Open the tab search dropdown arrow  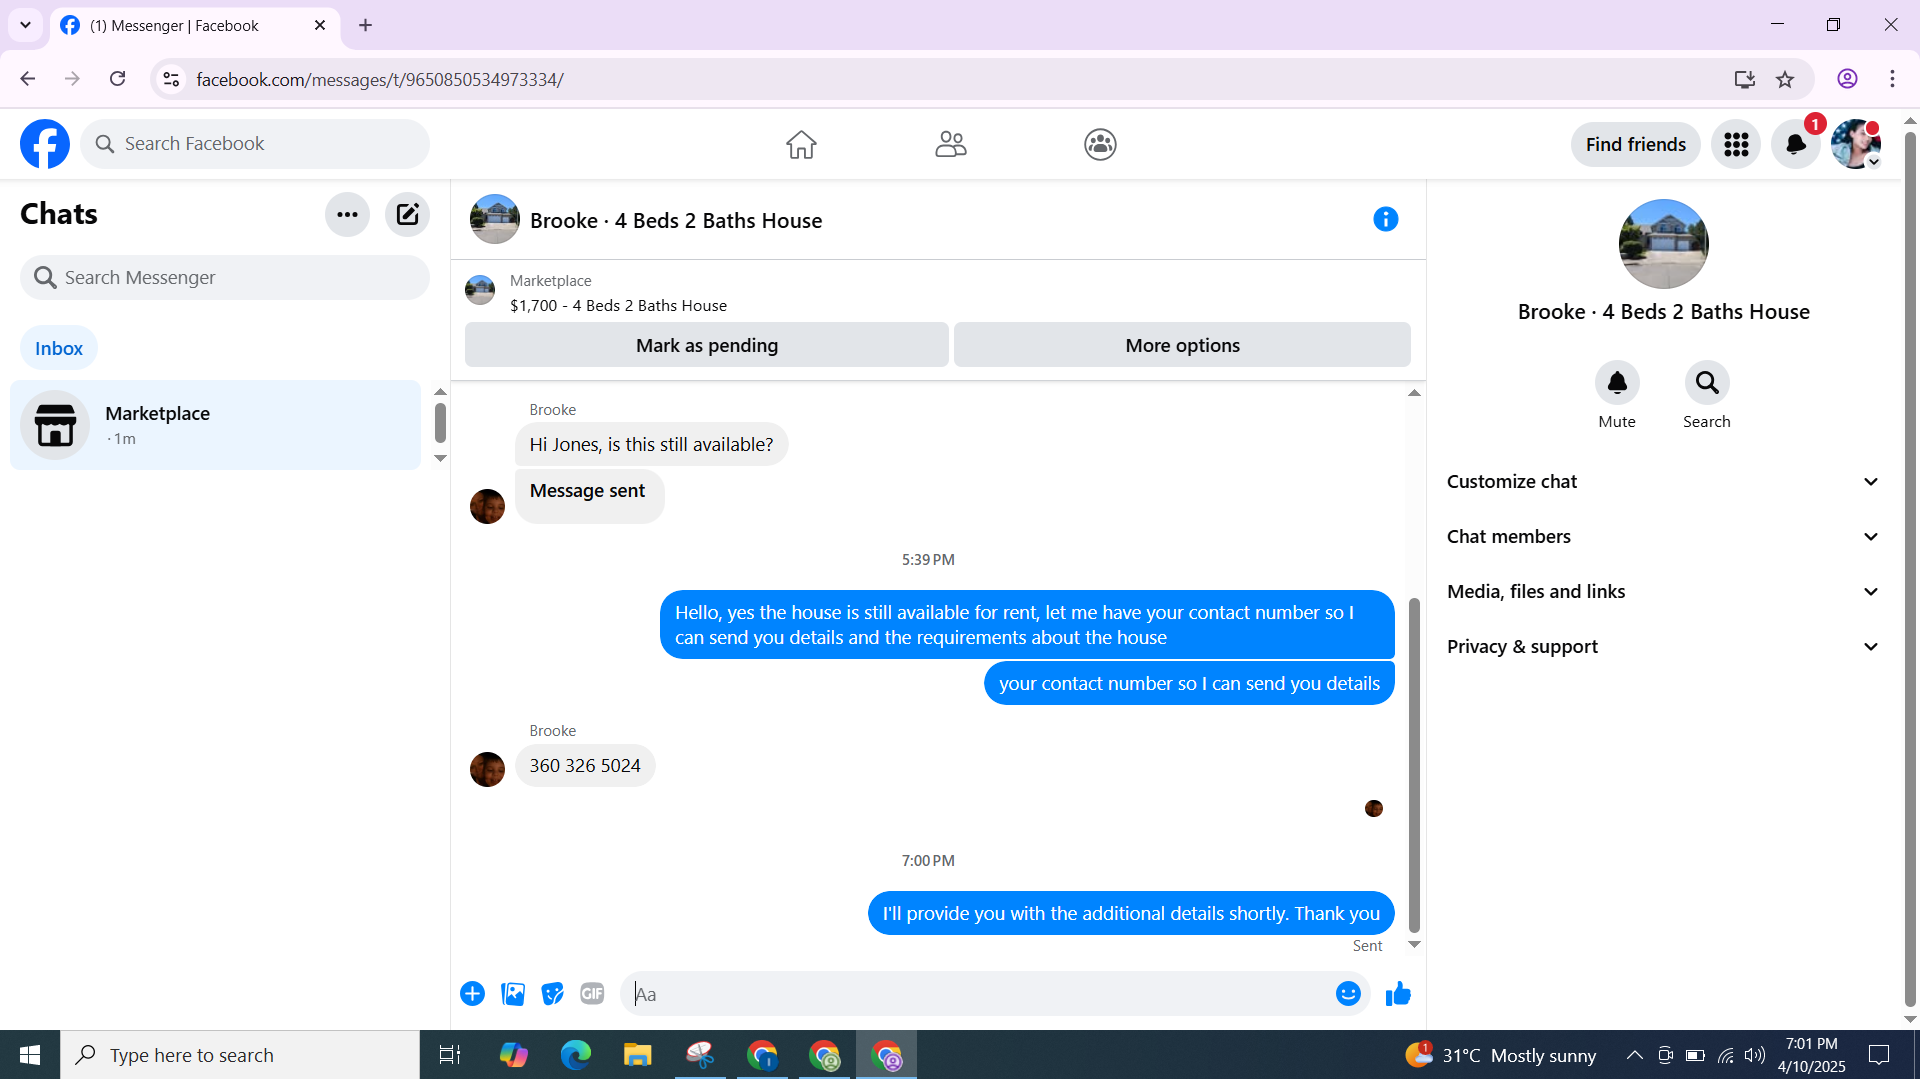tap(25, 25)
